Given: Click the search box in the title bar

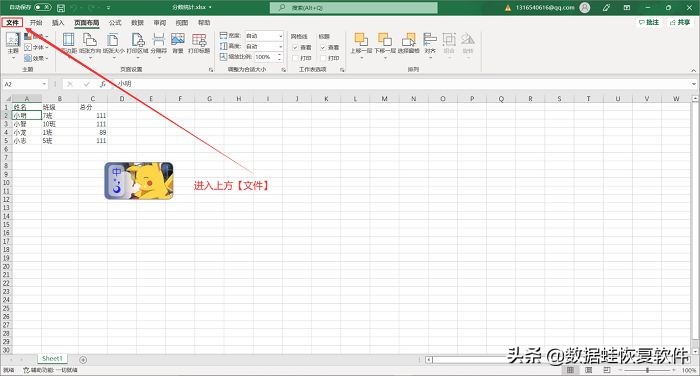Looking at the screenshot, I should click(354, 8).
